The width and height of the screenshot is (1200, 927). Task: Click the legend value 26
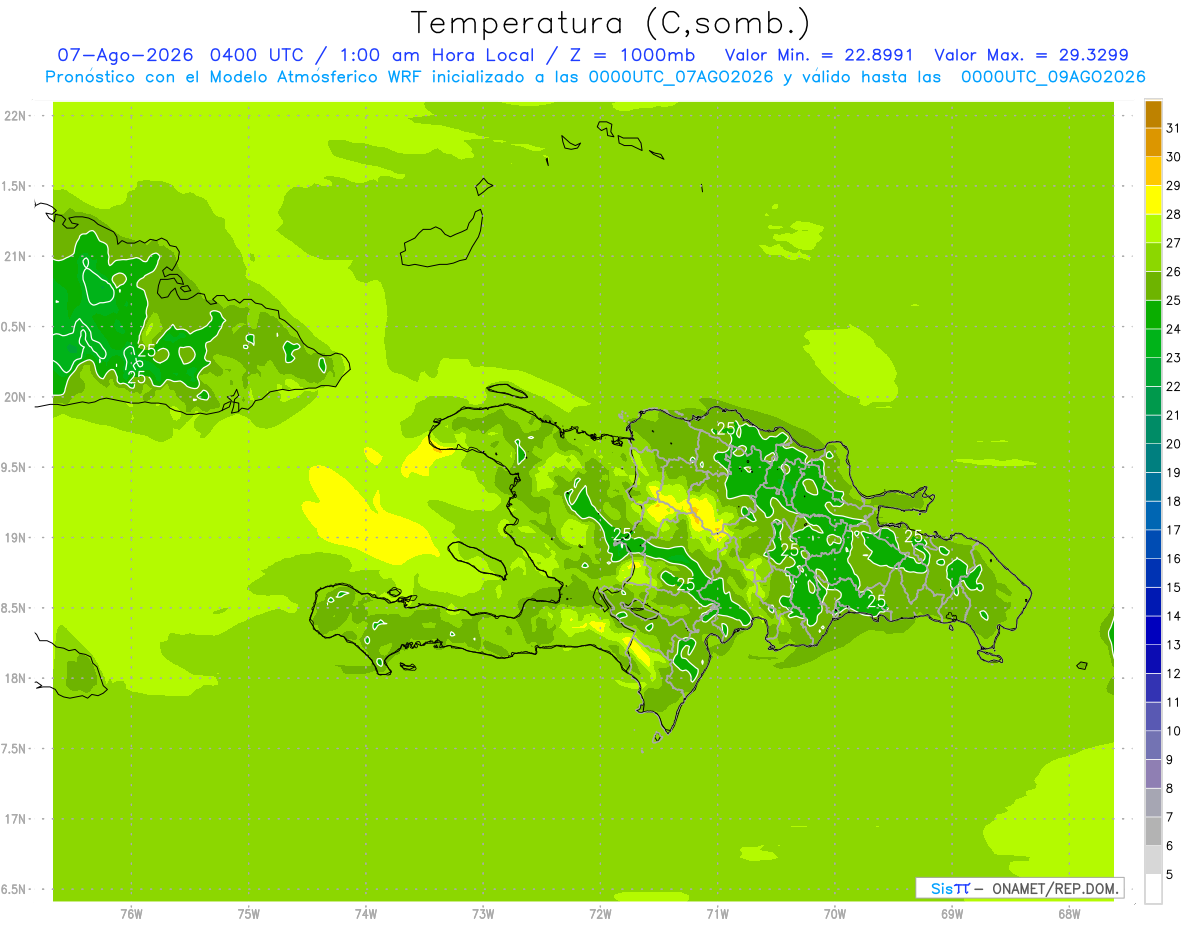coord(1173,272)
